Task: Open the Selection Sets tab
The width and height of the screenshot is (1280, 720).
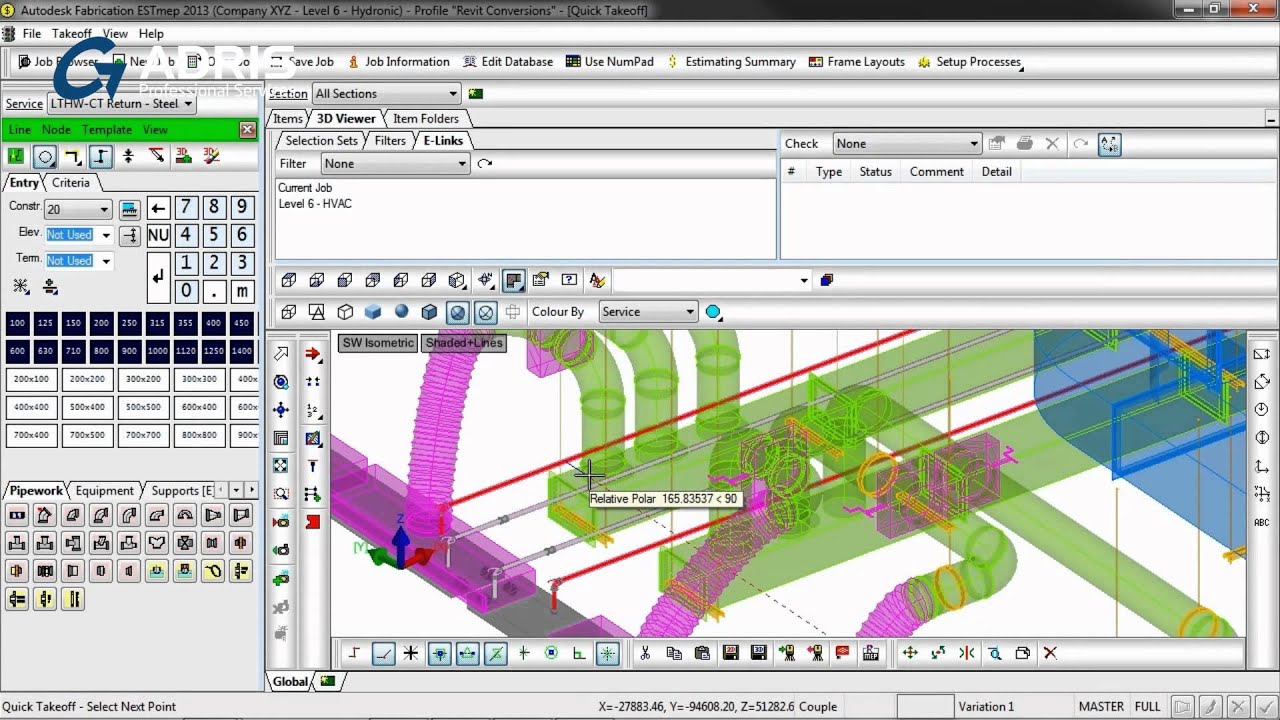Action: (x=320, y=140)
